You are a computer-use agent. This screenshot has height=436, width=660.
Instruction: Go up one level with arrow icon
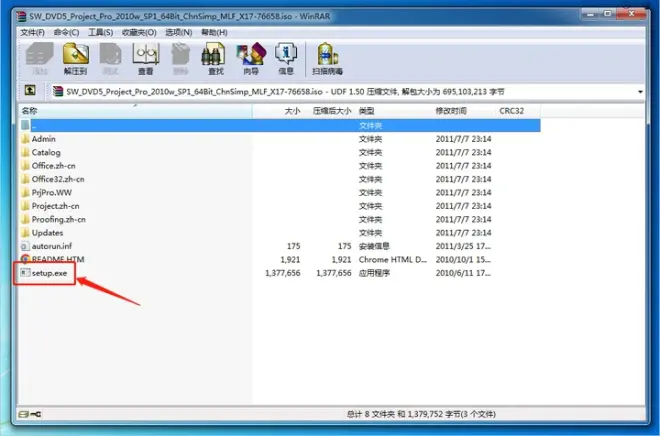pyautogui.click(x=30, y=90)
